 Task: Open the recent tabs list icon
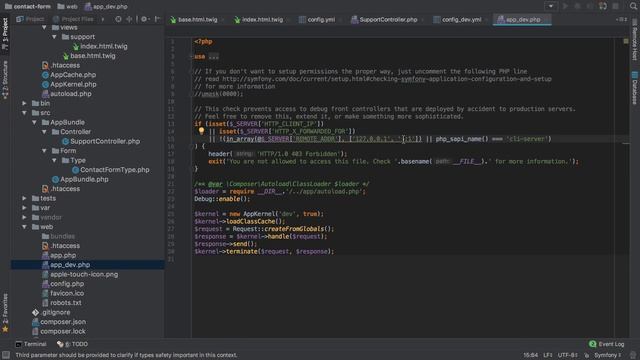[x=621, y=19]
